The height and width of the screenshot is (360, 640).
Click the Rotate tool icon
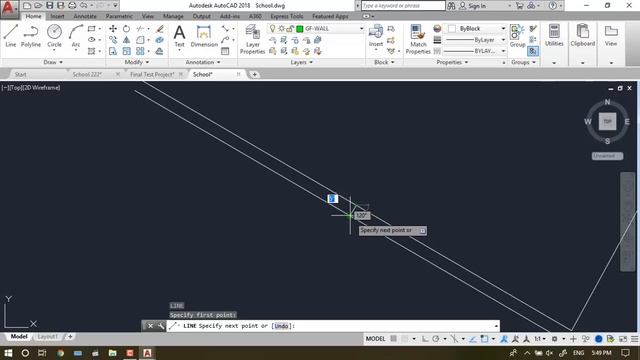(x=127, y=29)
